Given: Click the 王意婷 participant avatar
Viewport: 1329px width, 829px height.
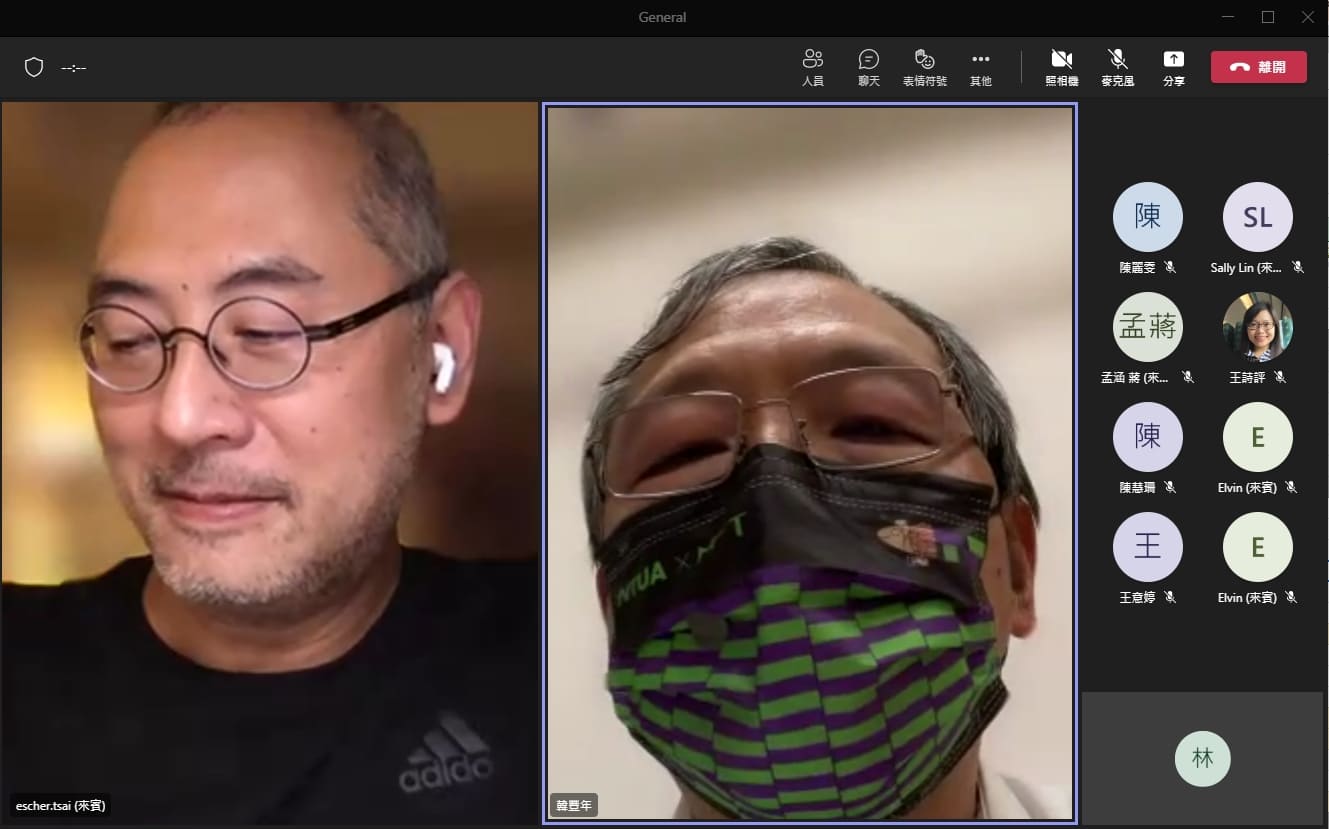Looking at the screenshot, I should (1147, 547).
